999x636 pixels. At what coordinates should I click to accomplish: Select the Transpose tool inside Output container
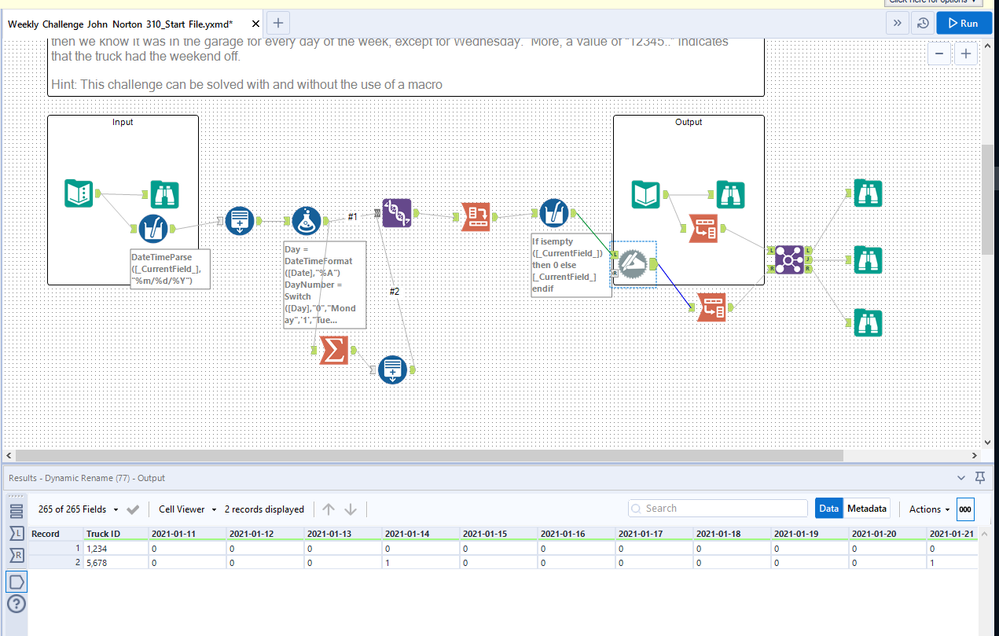pyautogui.click(x=703, y=228)
